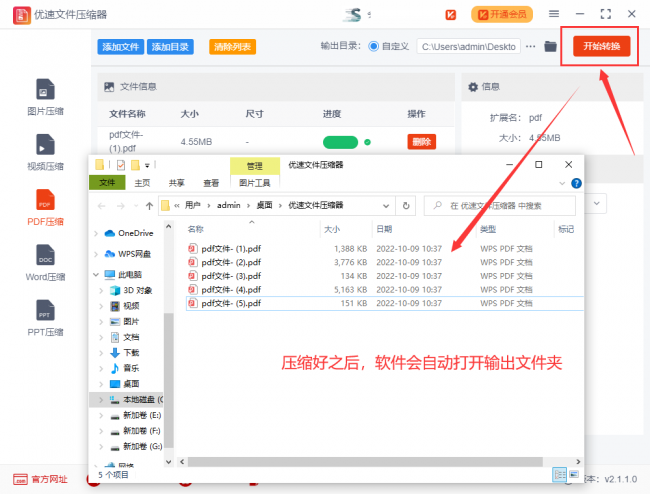Image resolution: width=650 pixels, height=494 pixels.
Task: Click the navigation pane vertical scrollbar
Action: 168,380
